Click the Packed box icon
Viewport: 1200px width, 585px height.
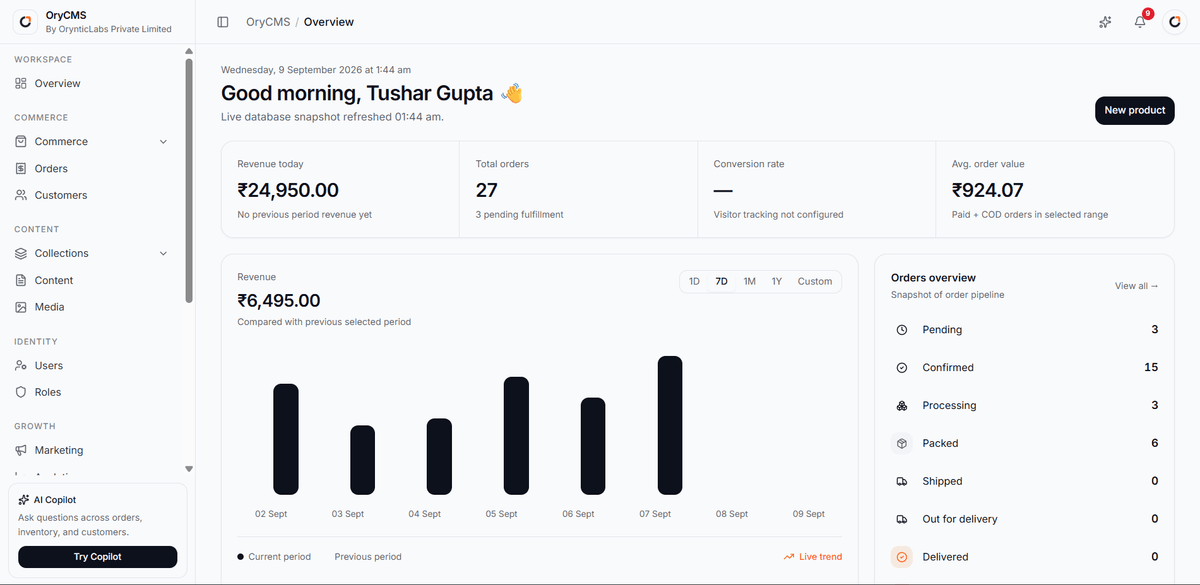click(902, 443)
